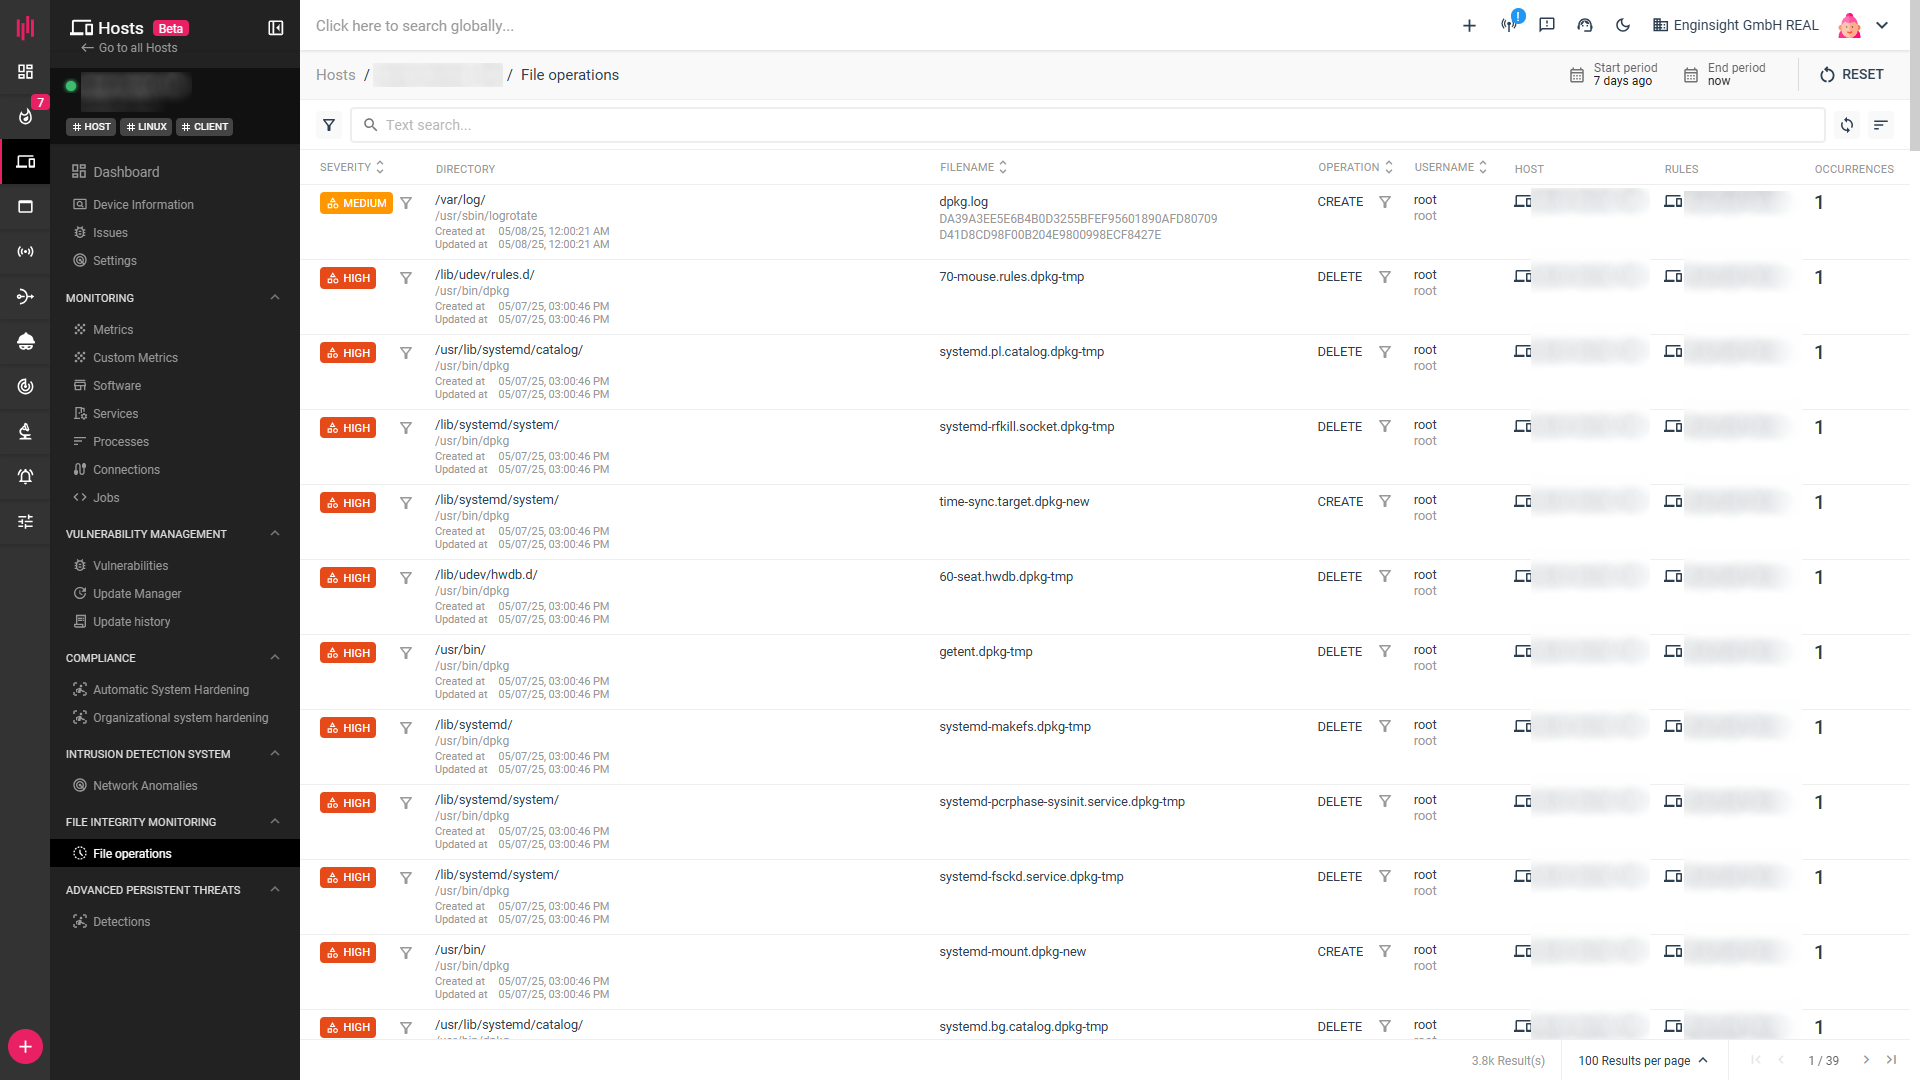Collapse the sidebar panel icon
This screenshot has height=1080, width=1920.
[x=276, y=28]
